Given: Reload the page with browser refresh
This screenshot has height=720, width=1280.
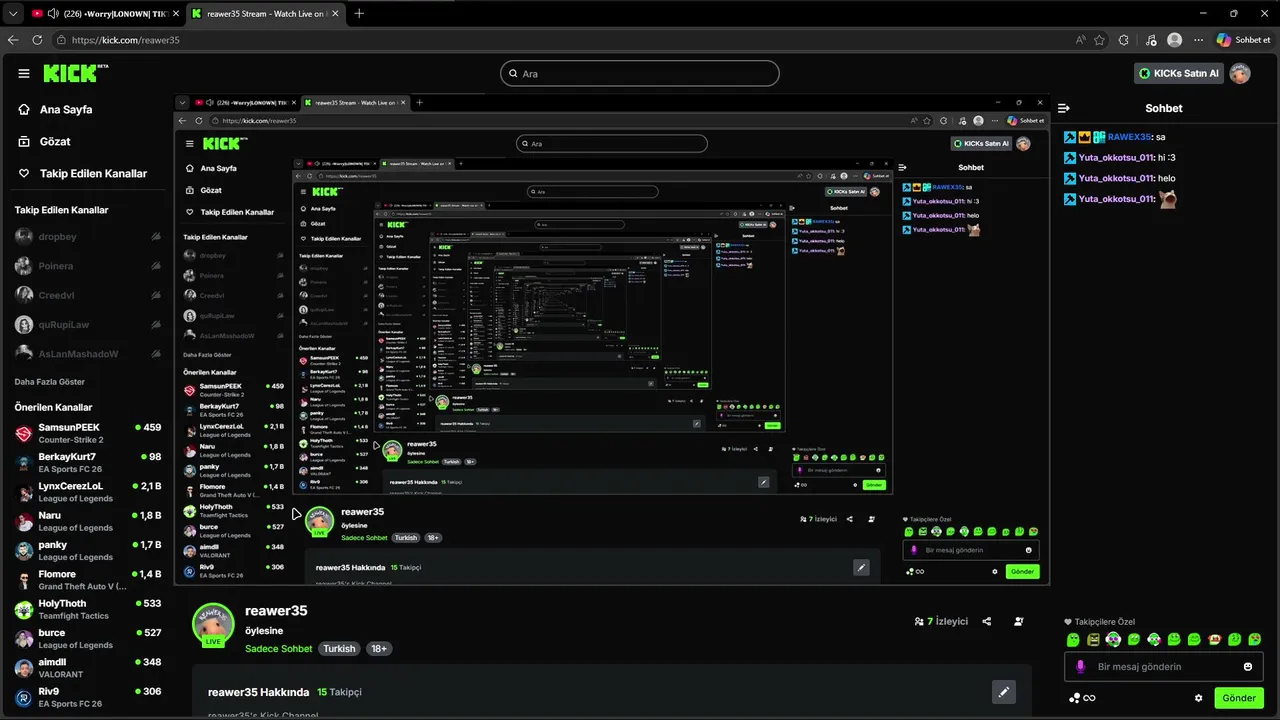Looking at the screenshot, I should click(37, 40).
